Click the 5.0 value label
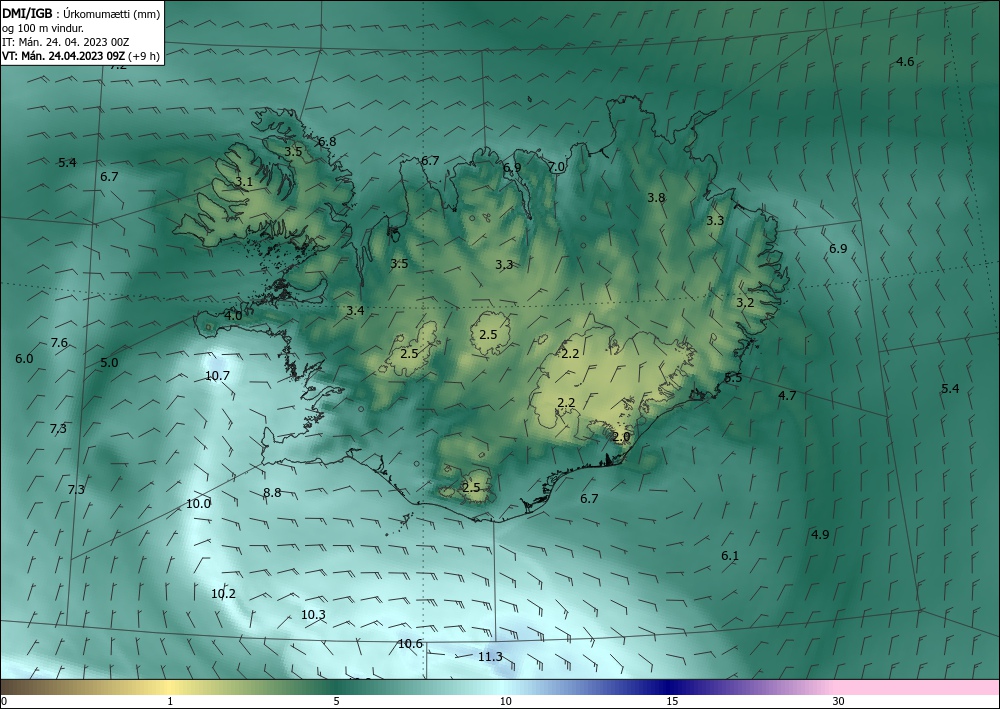Image resolution: width=1000 pixels, height=709 pixels. pyautogui.click(x=109, y=362)
